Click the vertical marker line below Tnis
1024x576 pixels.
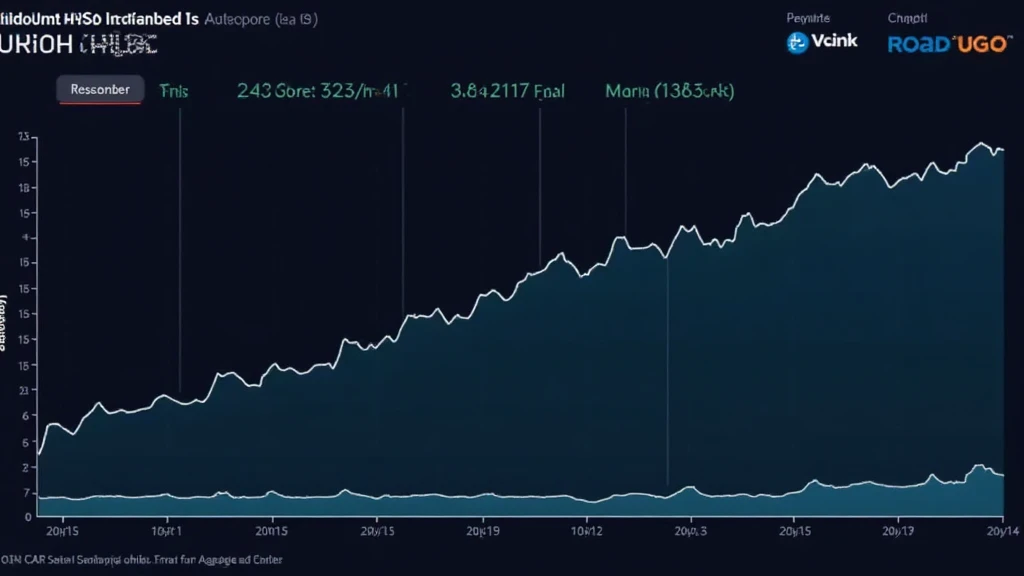(180, 250)
